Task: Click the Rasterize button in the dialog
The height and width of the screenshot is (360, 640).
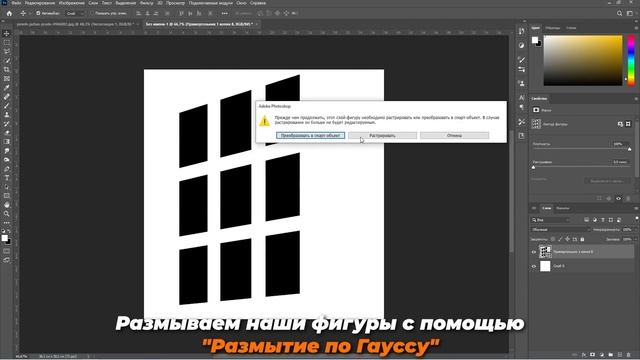Action: pos(382,136)
